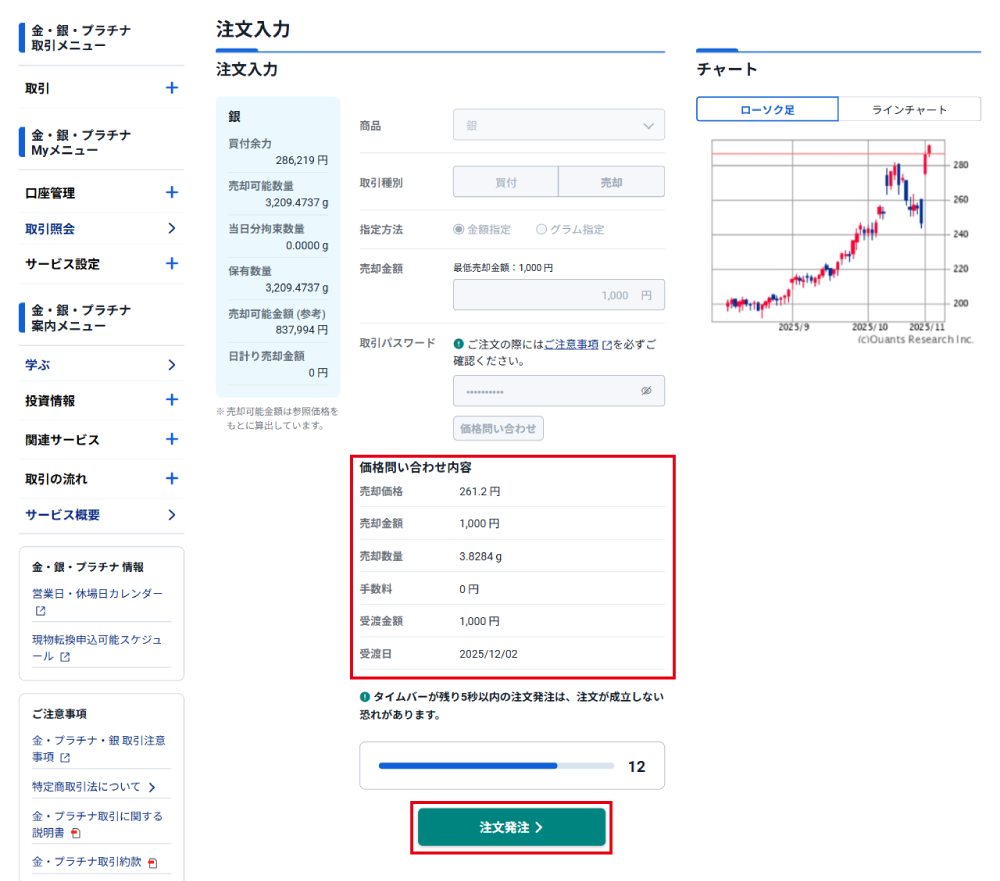Expand 取引 menu with plus icon
Screen dimensions: 1000x881
tap(171, 88)
